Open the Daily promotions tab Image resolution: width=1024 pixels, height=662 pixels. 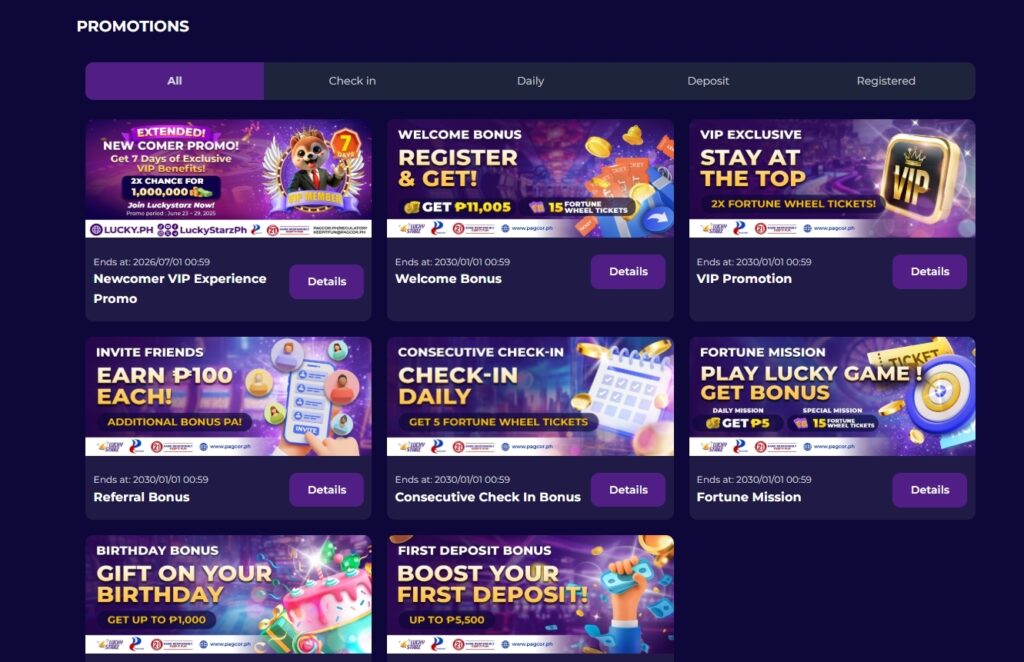click(x=530, y=81)
